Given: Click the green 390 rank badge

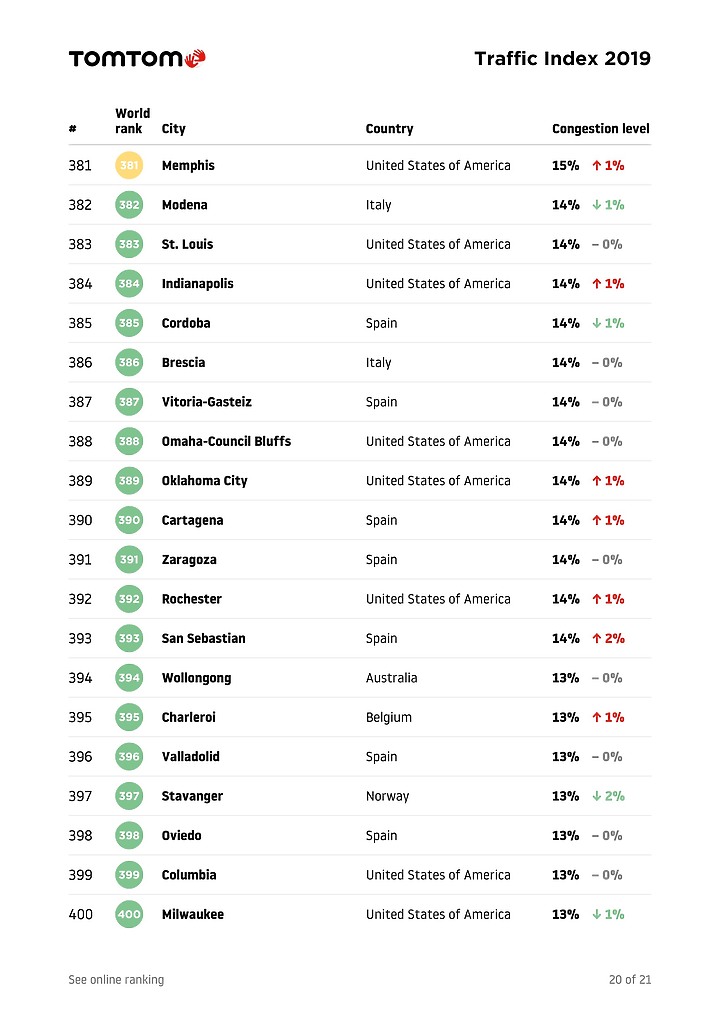Looking at the screenshot, I should coord(129,520).
